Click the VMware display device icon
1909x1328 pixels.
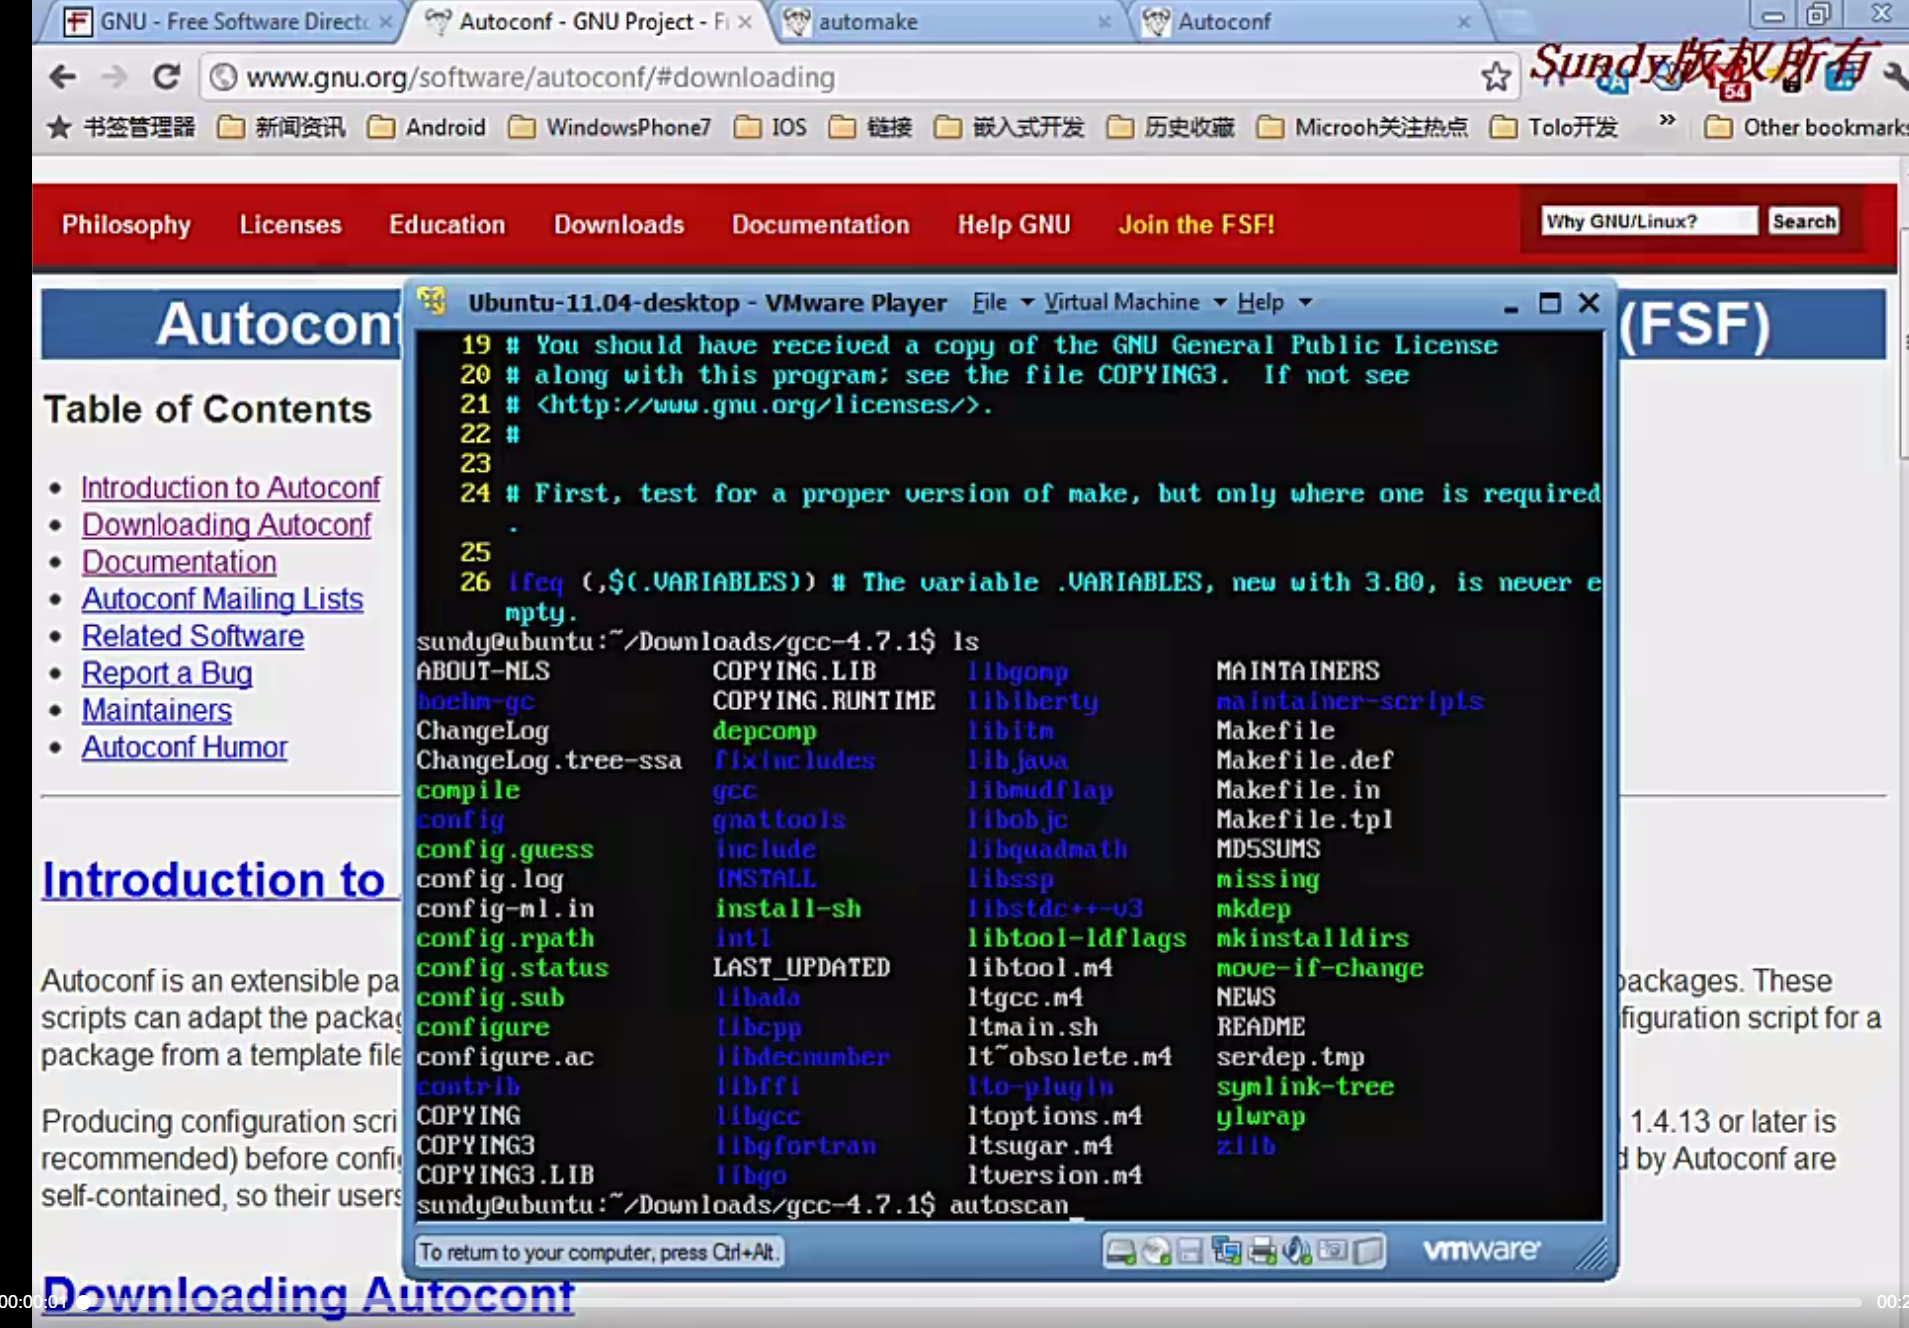coord(1368,1251)
